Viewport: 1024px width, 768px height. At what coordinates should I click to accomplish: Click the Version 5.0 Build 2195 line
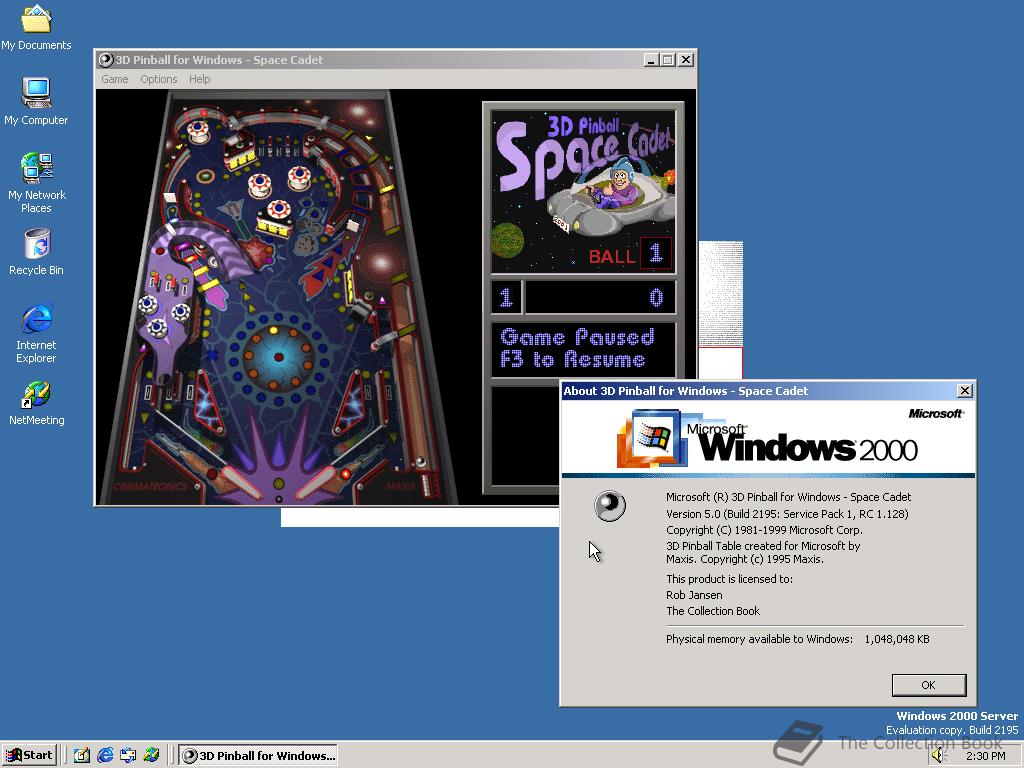(787, 514)
